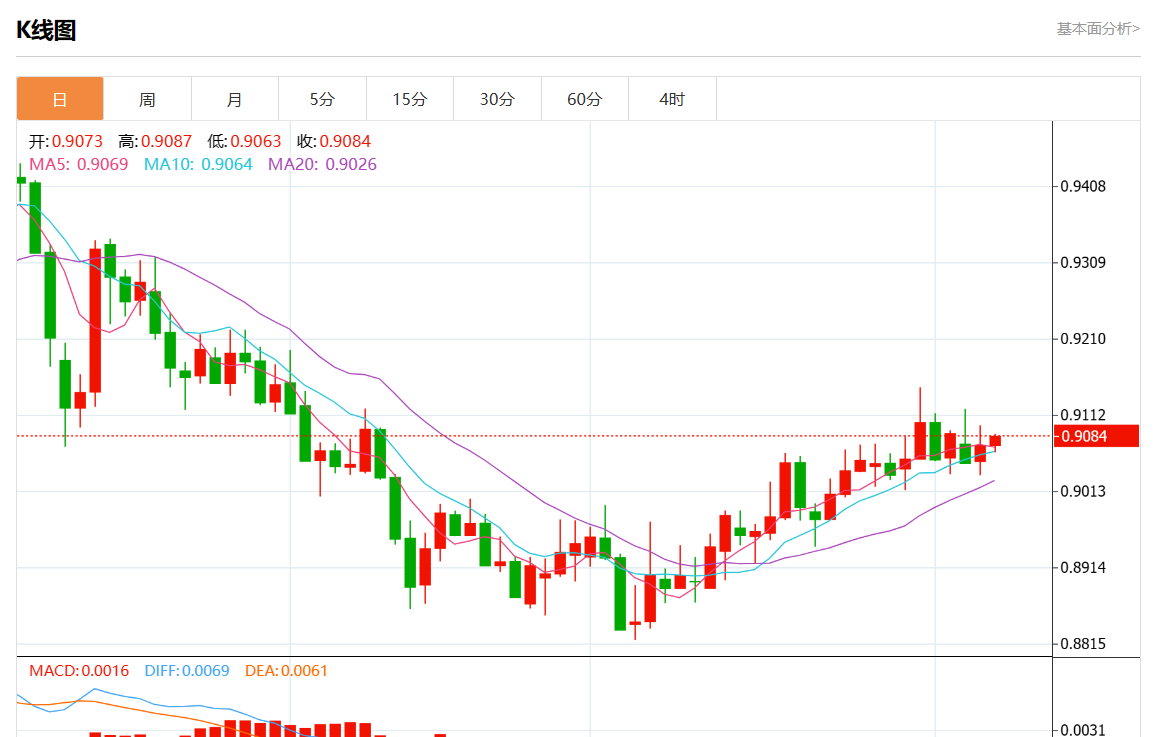The width and height of the screenshot is (1168, 737).
Task: Click the MA10: 0.9064 indicator label
Action: coord(198,164)
